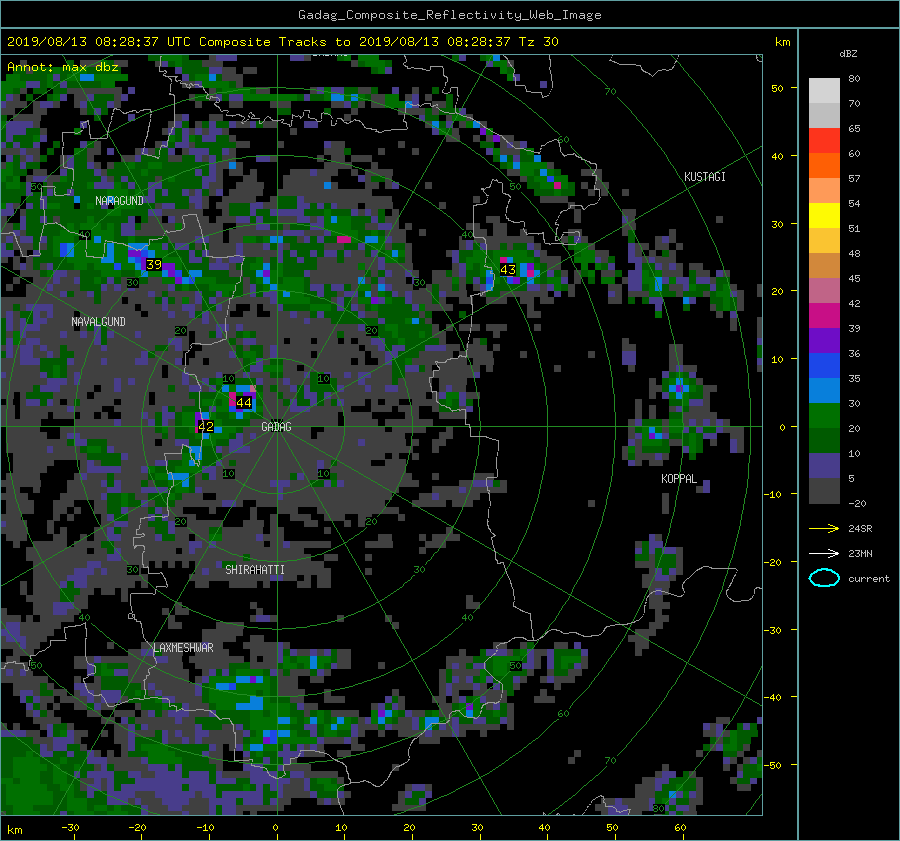Click the storm cell labeled 39

[x=154, y=265]
